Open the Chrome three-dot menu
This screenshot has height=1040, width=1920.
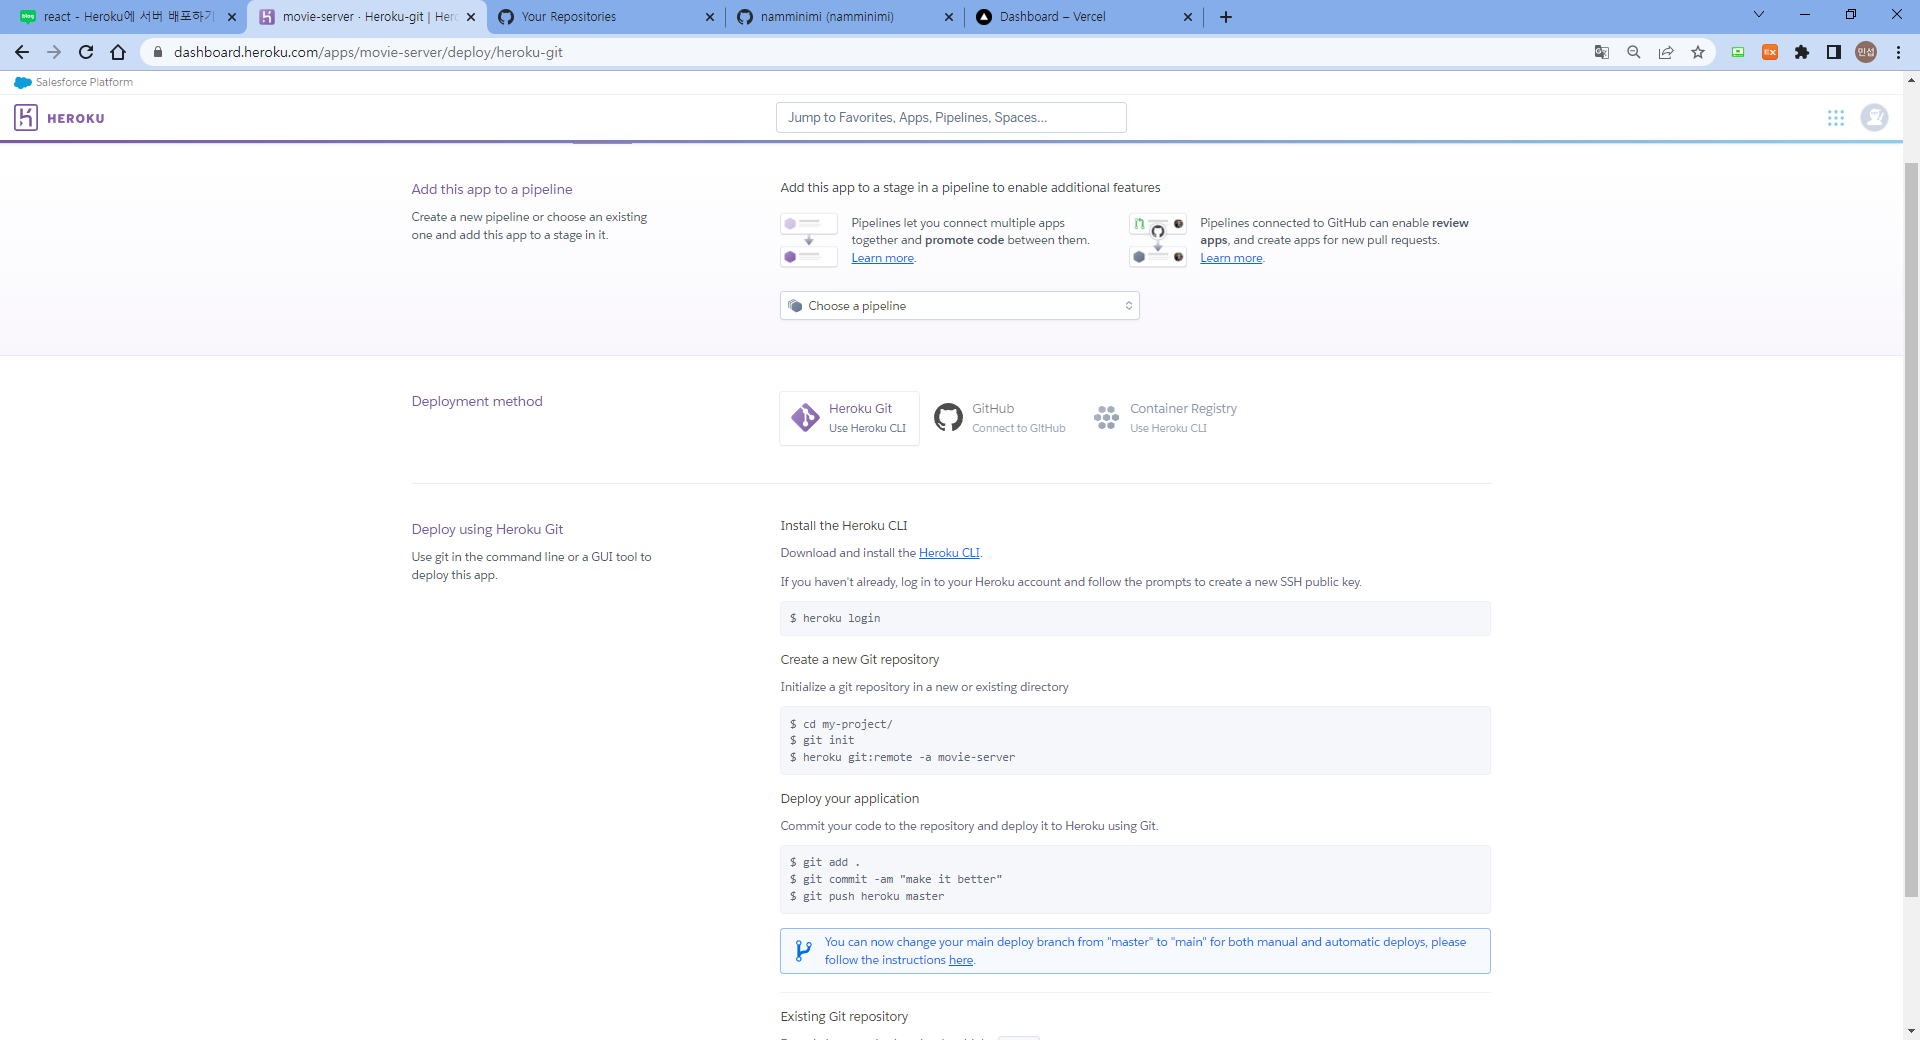(x=1898, y=52)
